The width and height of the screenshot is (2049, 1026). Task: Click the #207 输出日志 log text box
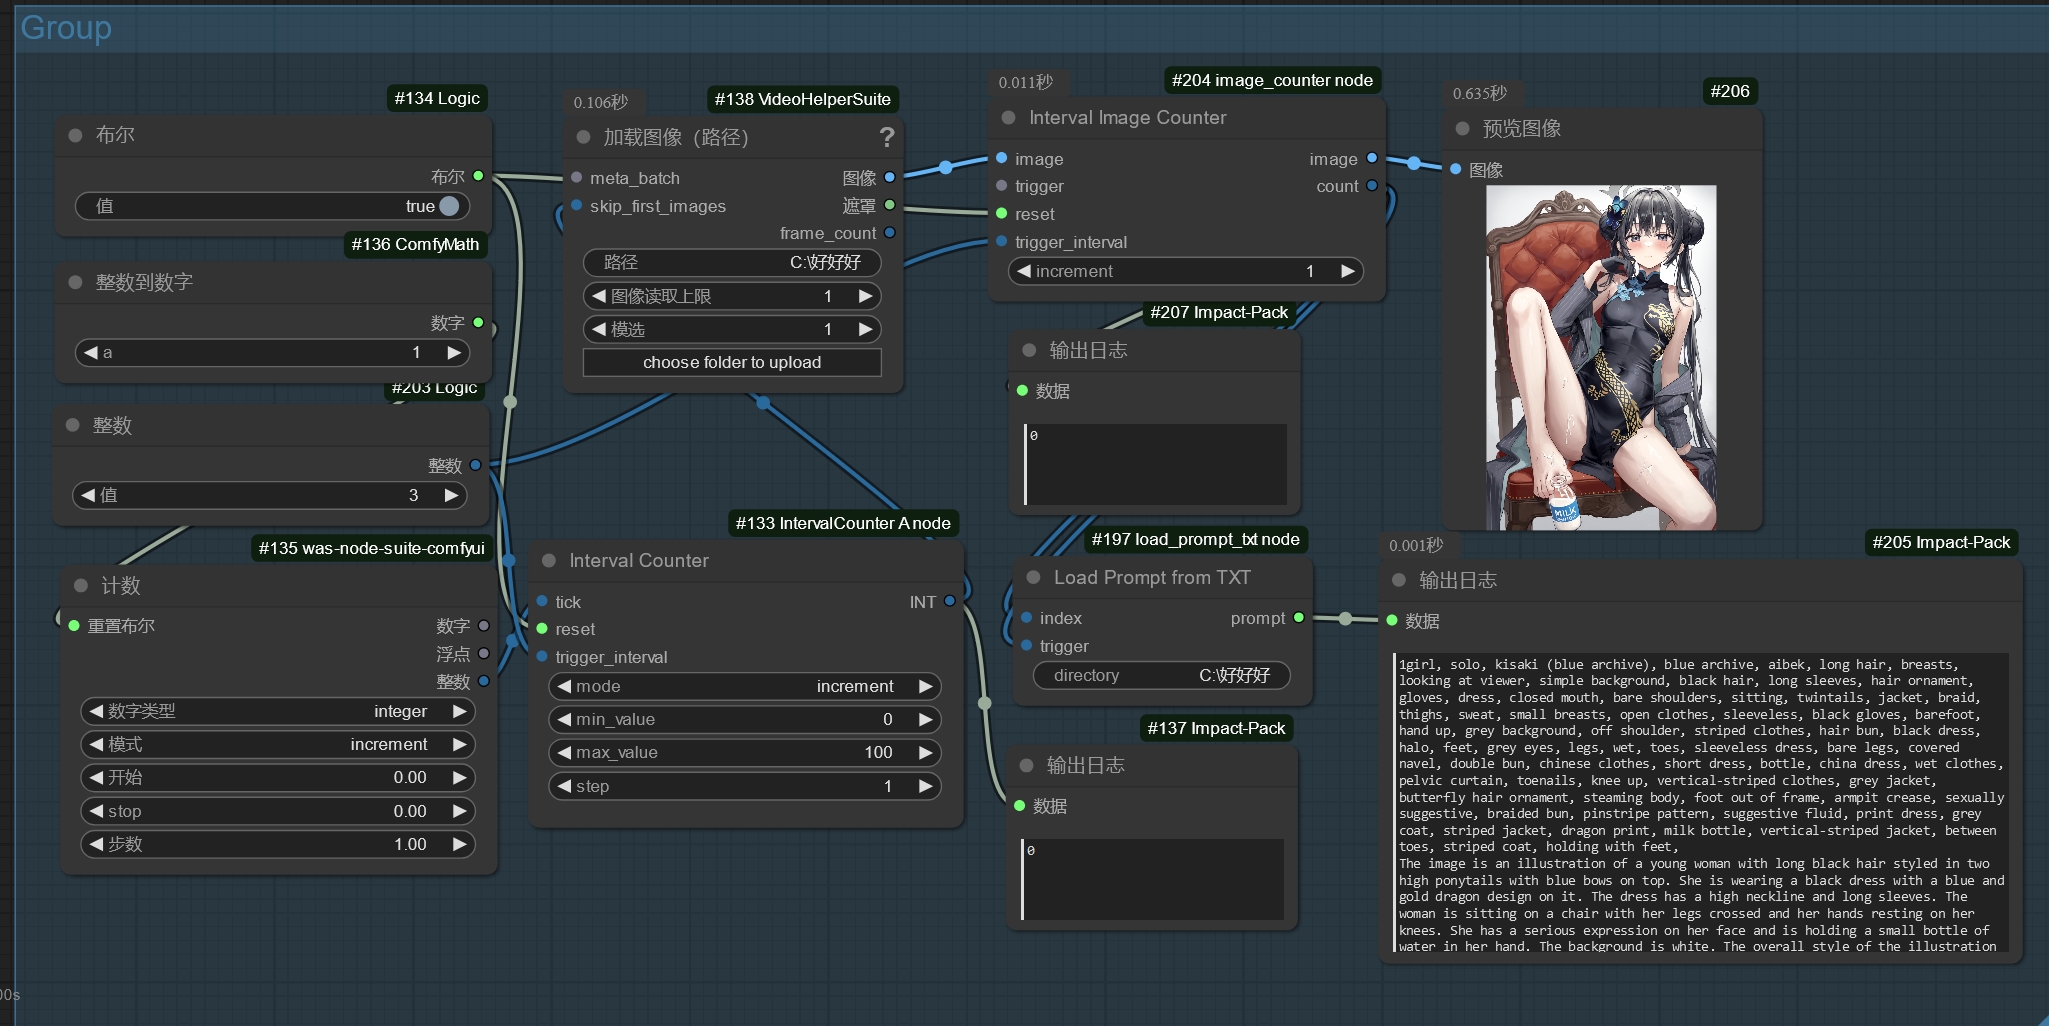point(1155,464)
